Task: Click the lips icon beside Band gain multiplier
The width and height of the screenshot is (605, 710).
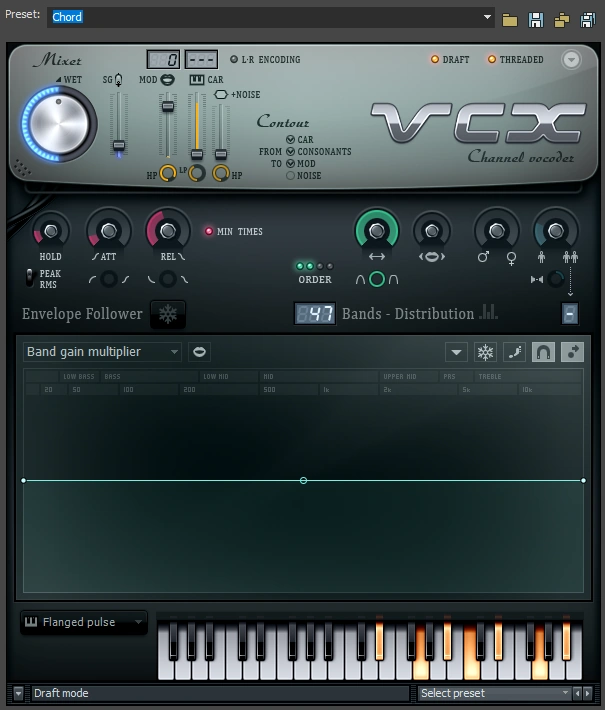Action: click(x=199, y=352)
